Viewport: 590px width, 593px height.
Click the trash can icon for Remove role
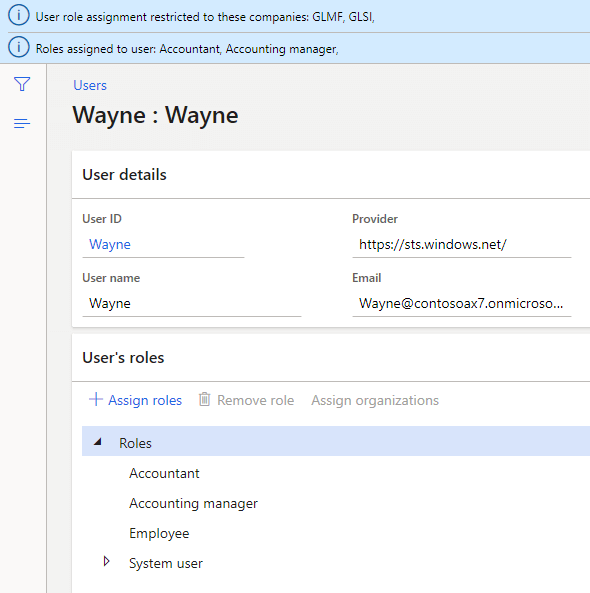[204, 399]
